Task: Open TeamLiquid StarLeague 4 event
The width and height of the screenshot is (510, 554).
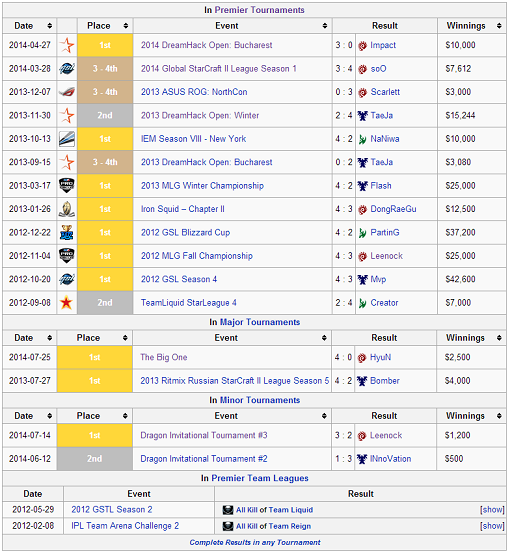Action: pos(189,303)
